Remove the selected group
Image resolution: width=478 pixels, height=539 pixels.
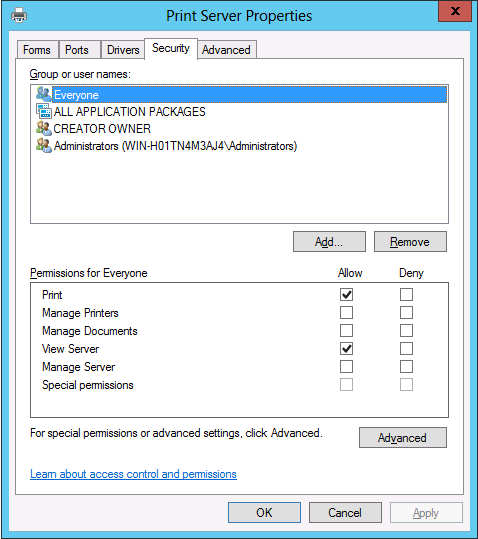pos(410,242)
